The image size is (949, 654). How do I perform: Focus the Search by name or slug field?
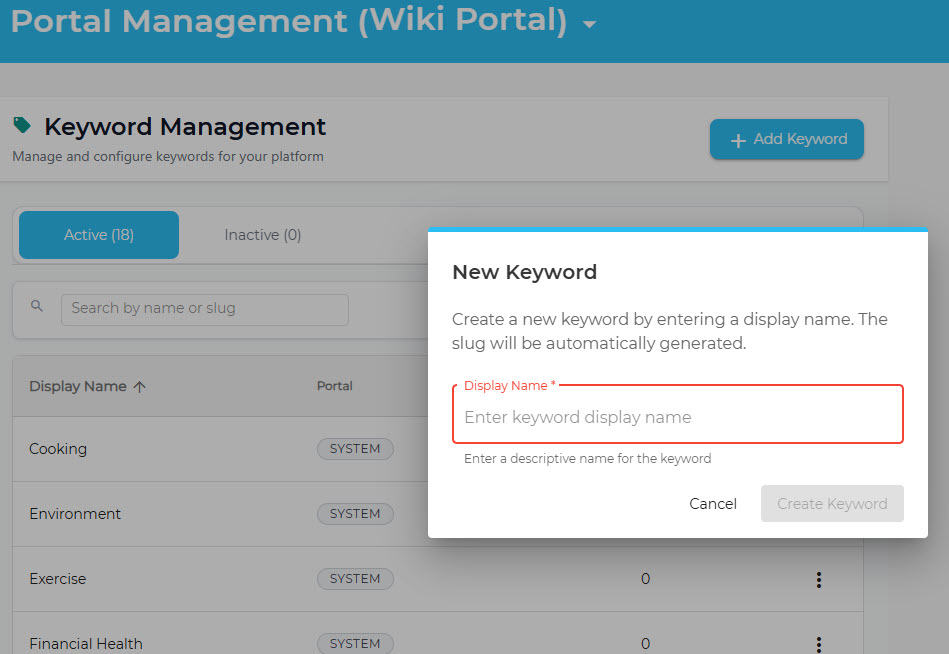tap(204, 309)
